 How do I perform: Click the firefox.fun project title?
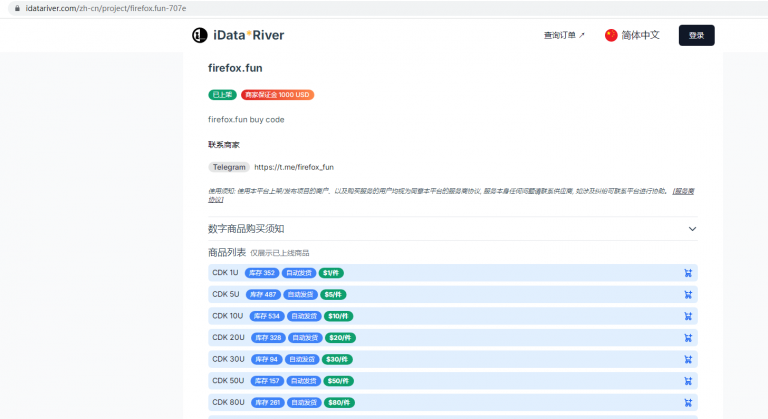pos(235,68)
